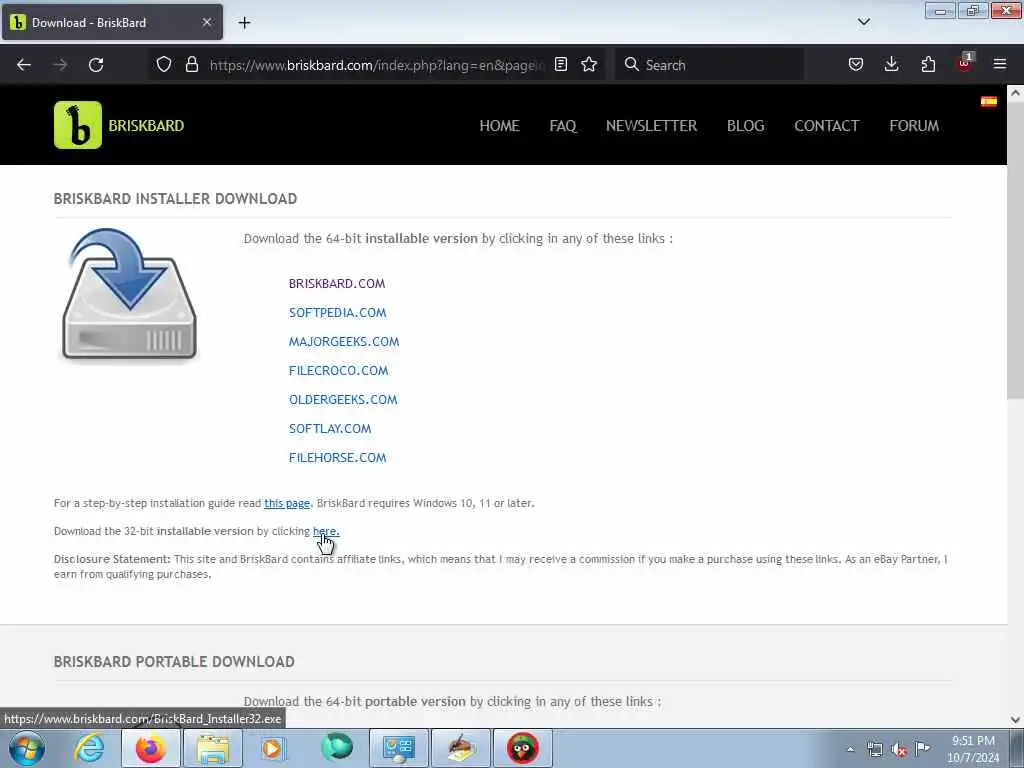Viewport: 1024px width, 768px height.
Task: Open the Firefox hamburger menu
Action: coord(1000,64)
